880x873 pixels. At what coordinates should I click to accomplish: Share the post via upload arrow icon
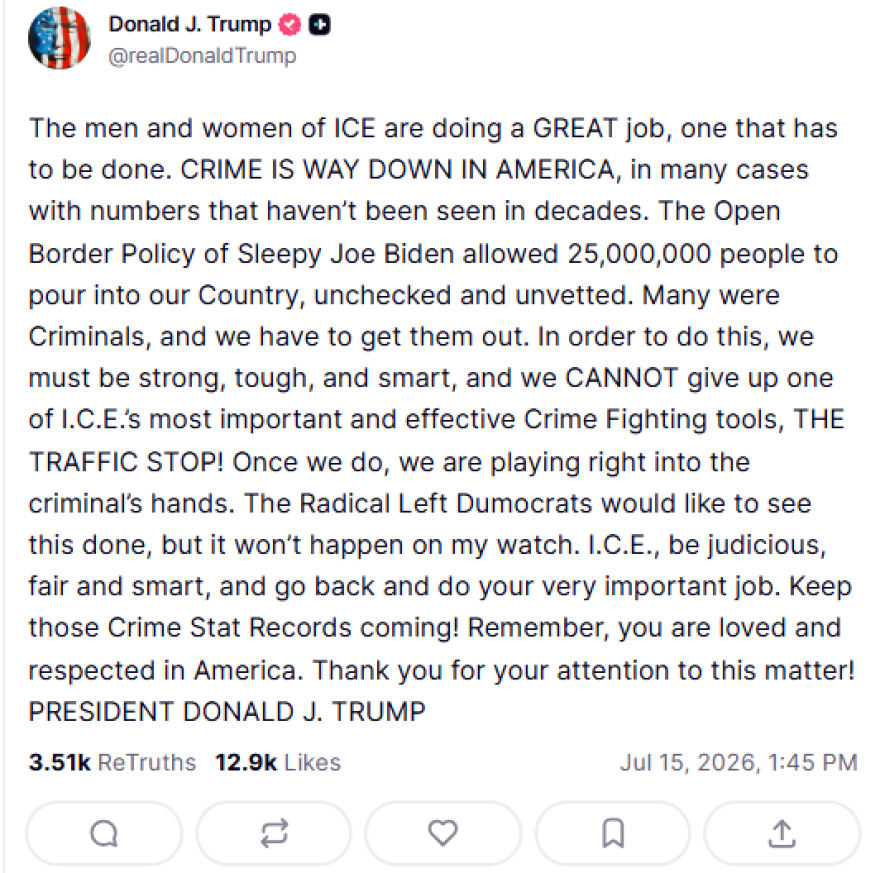click(782, 833)
